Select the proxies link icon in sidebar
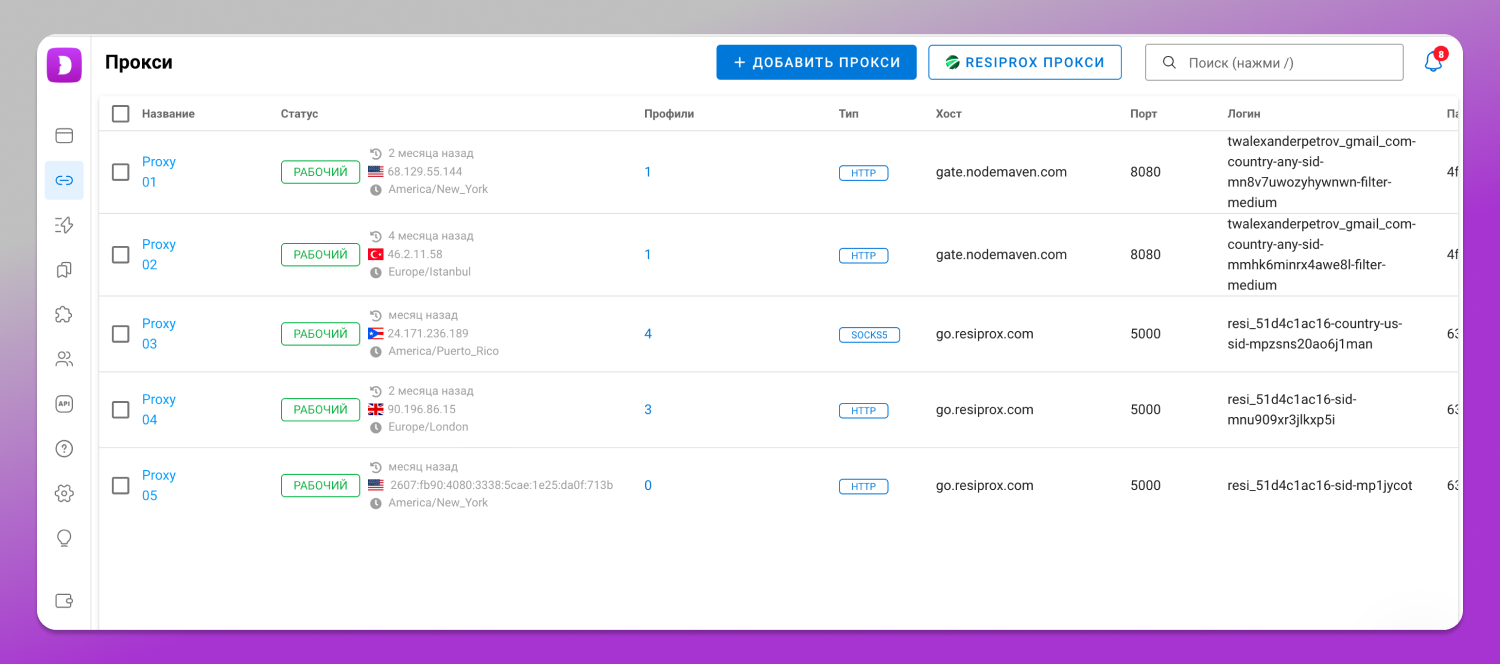 [64, 180]
